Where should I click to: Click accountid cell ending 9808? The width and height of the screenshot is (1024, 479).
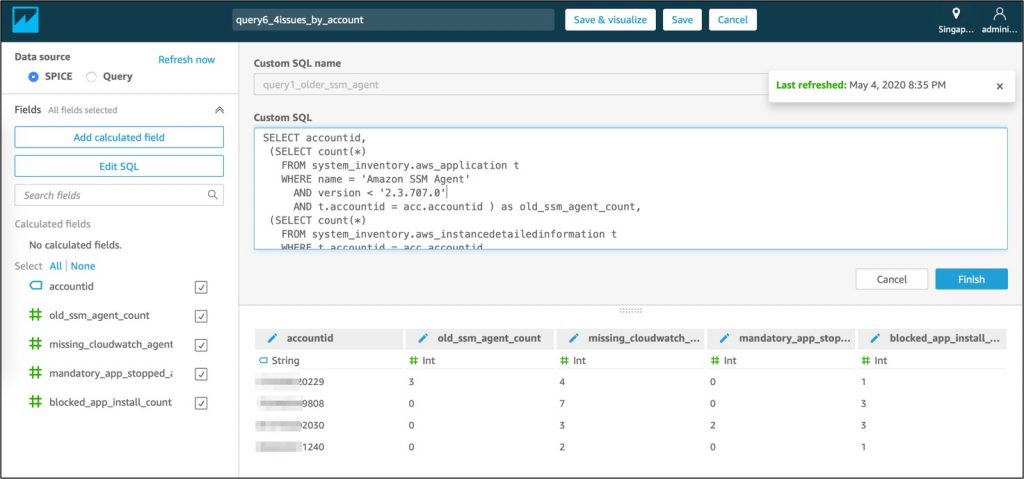click(x=290, y=404)
